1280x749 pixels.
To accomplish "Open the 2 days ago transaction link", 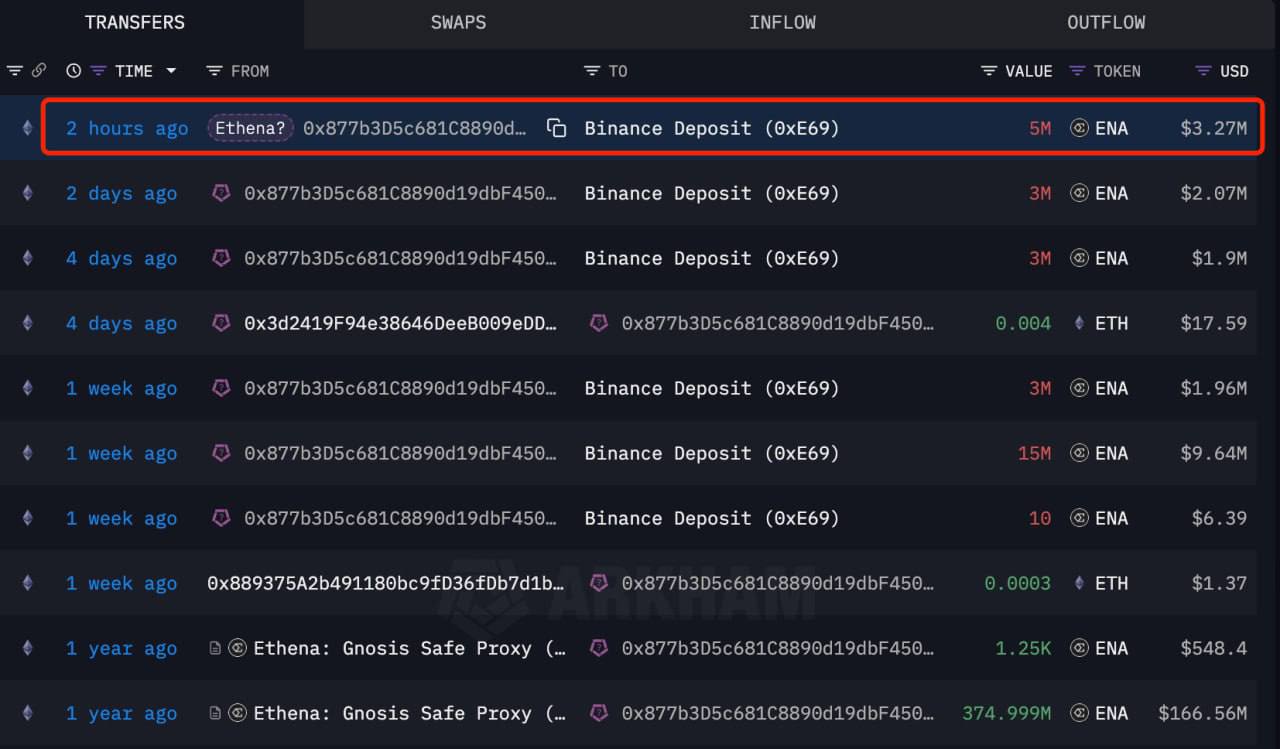I will [121, 193].
